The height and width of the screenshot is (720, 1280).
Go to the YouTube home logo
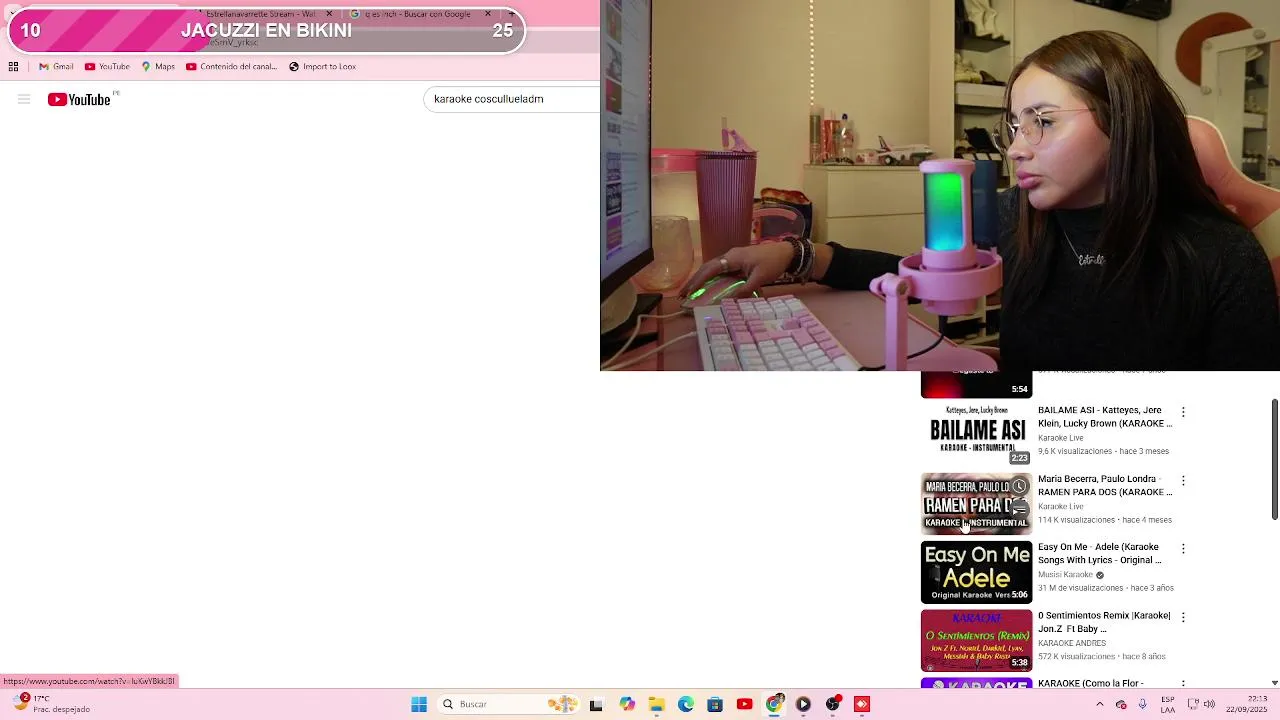point(79,99)
